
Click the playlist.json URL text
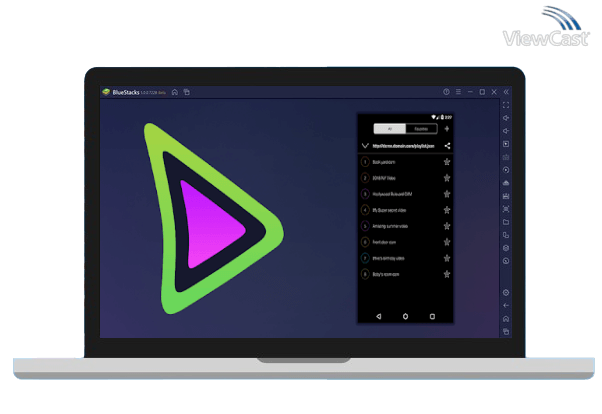pyautogui.click(x=403, y=146)
